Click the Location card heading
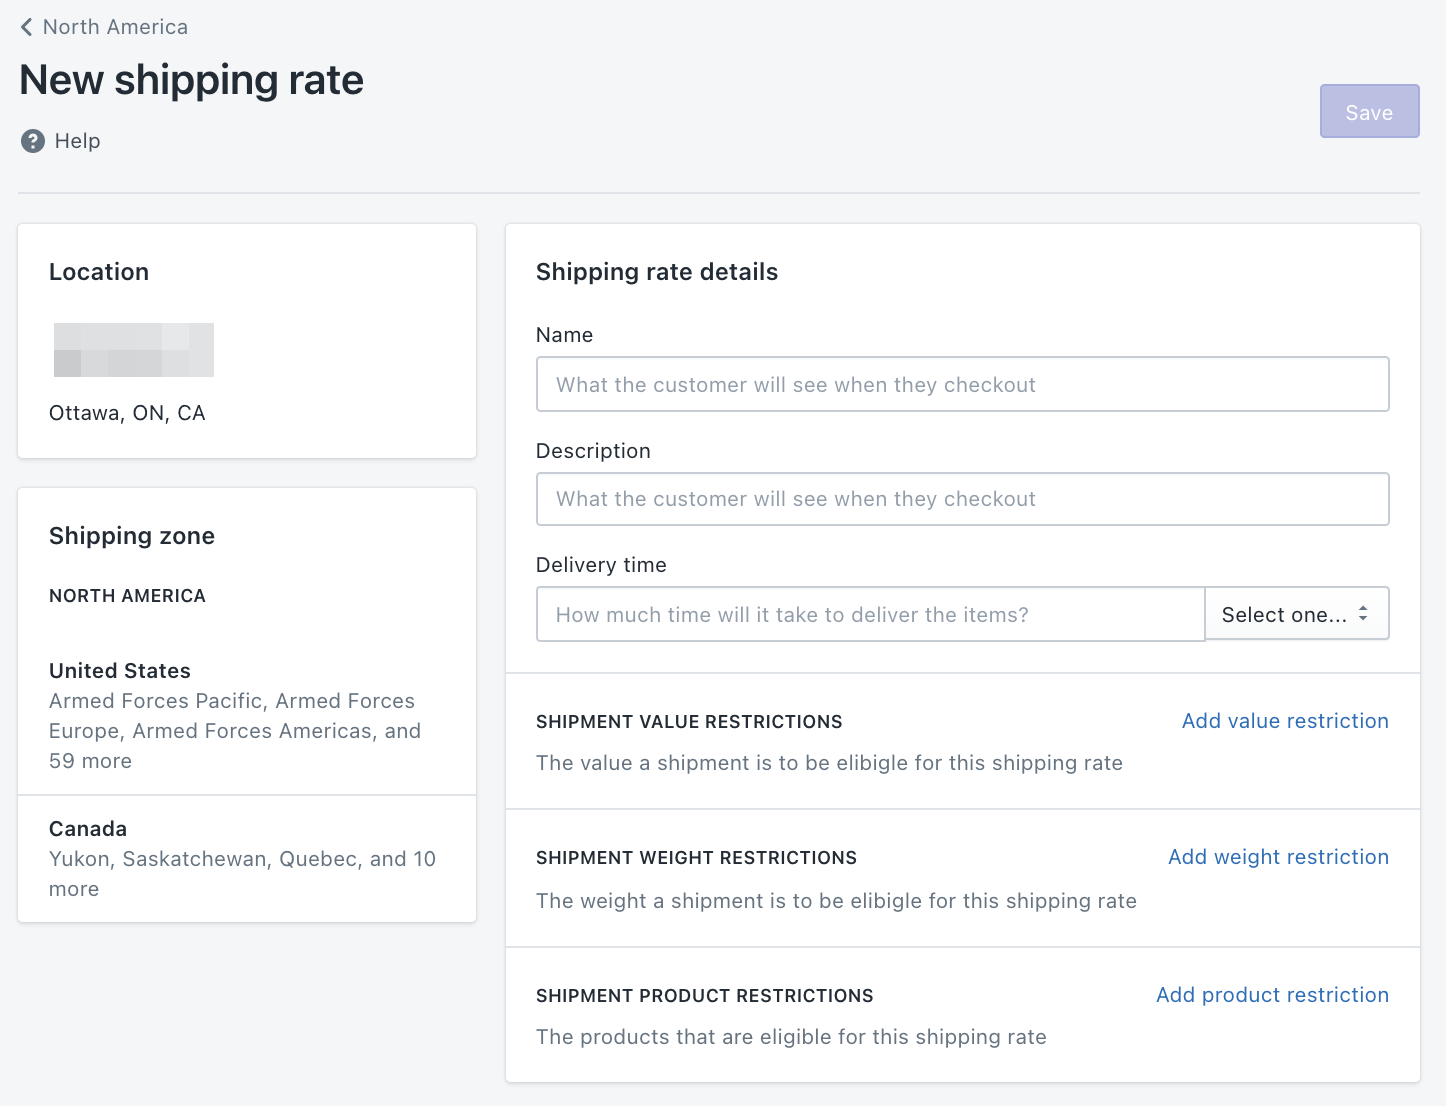Viewport: 1446px width, 1106px height. pyautogui.click(x=99, y=272)
